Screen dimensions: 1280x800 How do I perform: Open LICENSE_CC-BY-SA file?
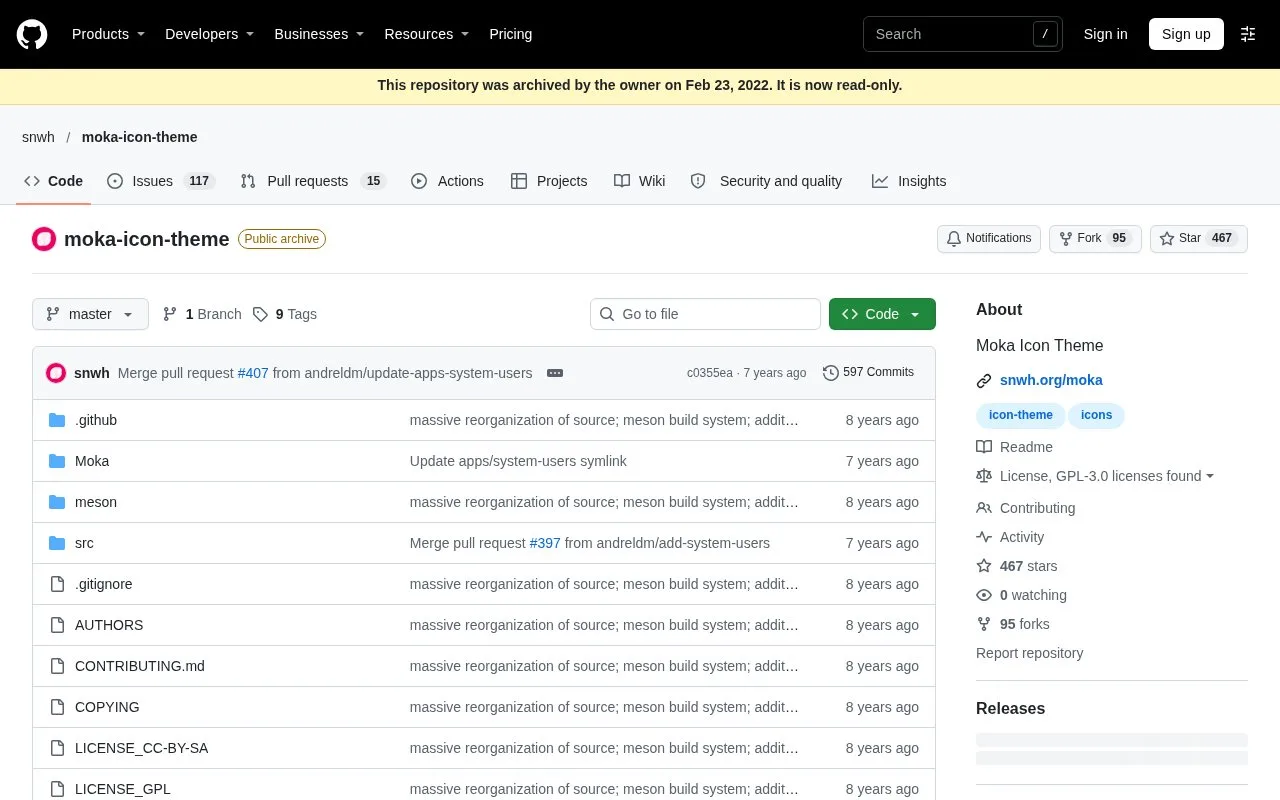tap(141, 748)
